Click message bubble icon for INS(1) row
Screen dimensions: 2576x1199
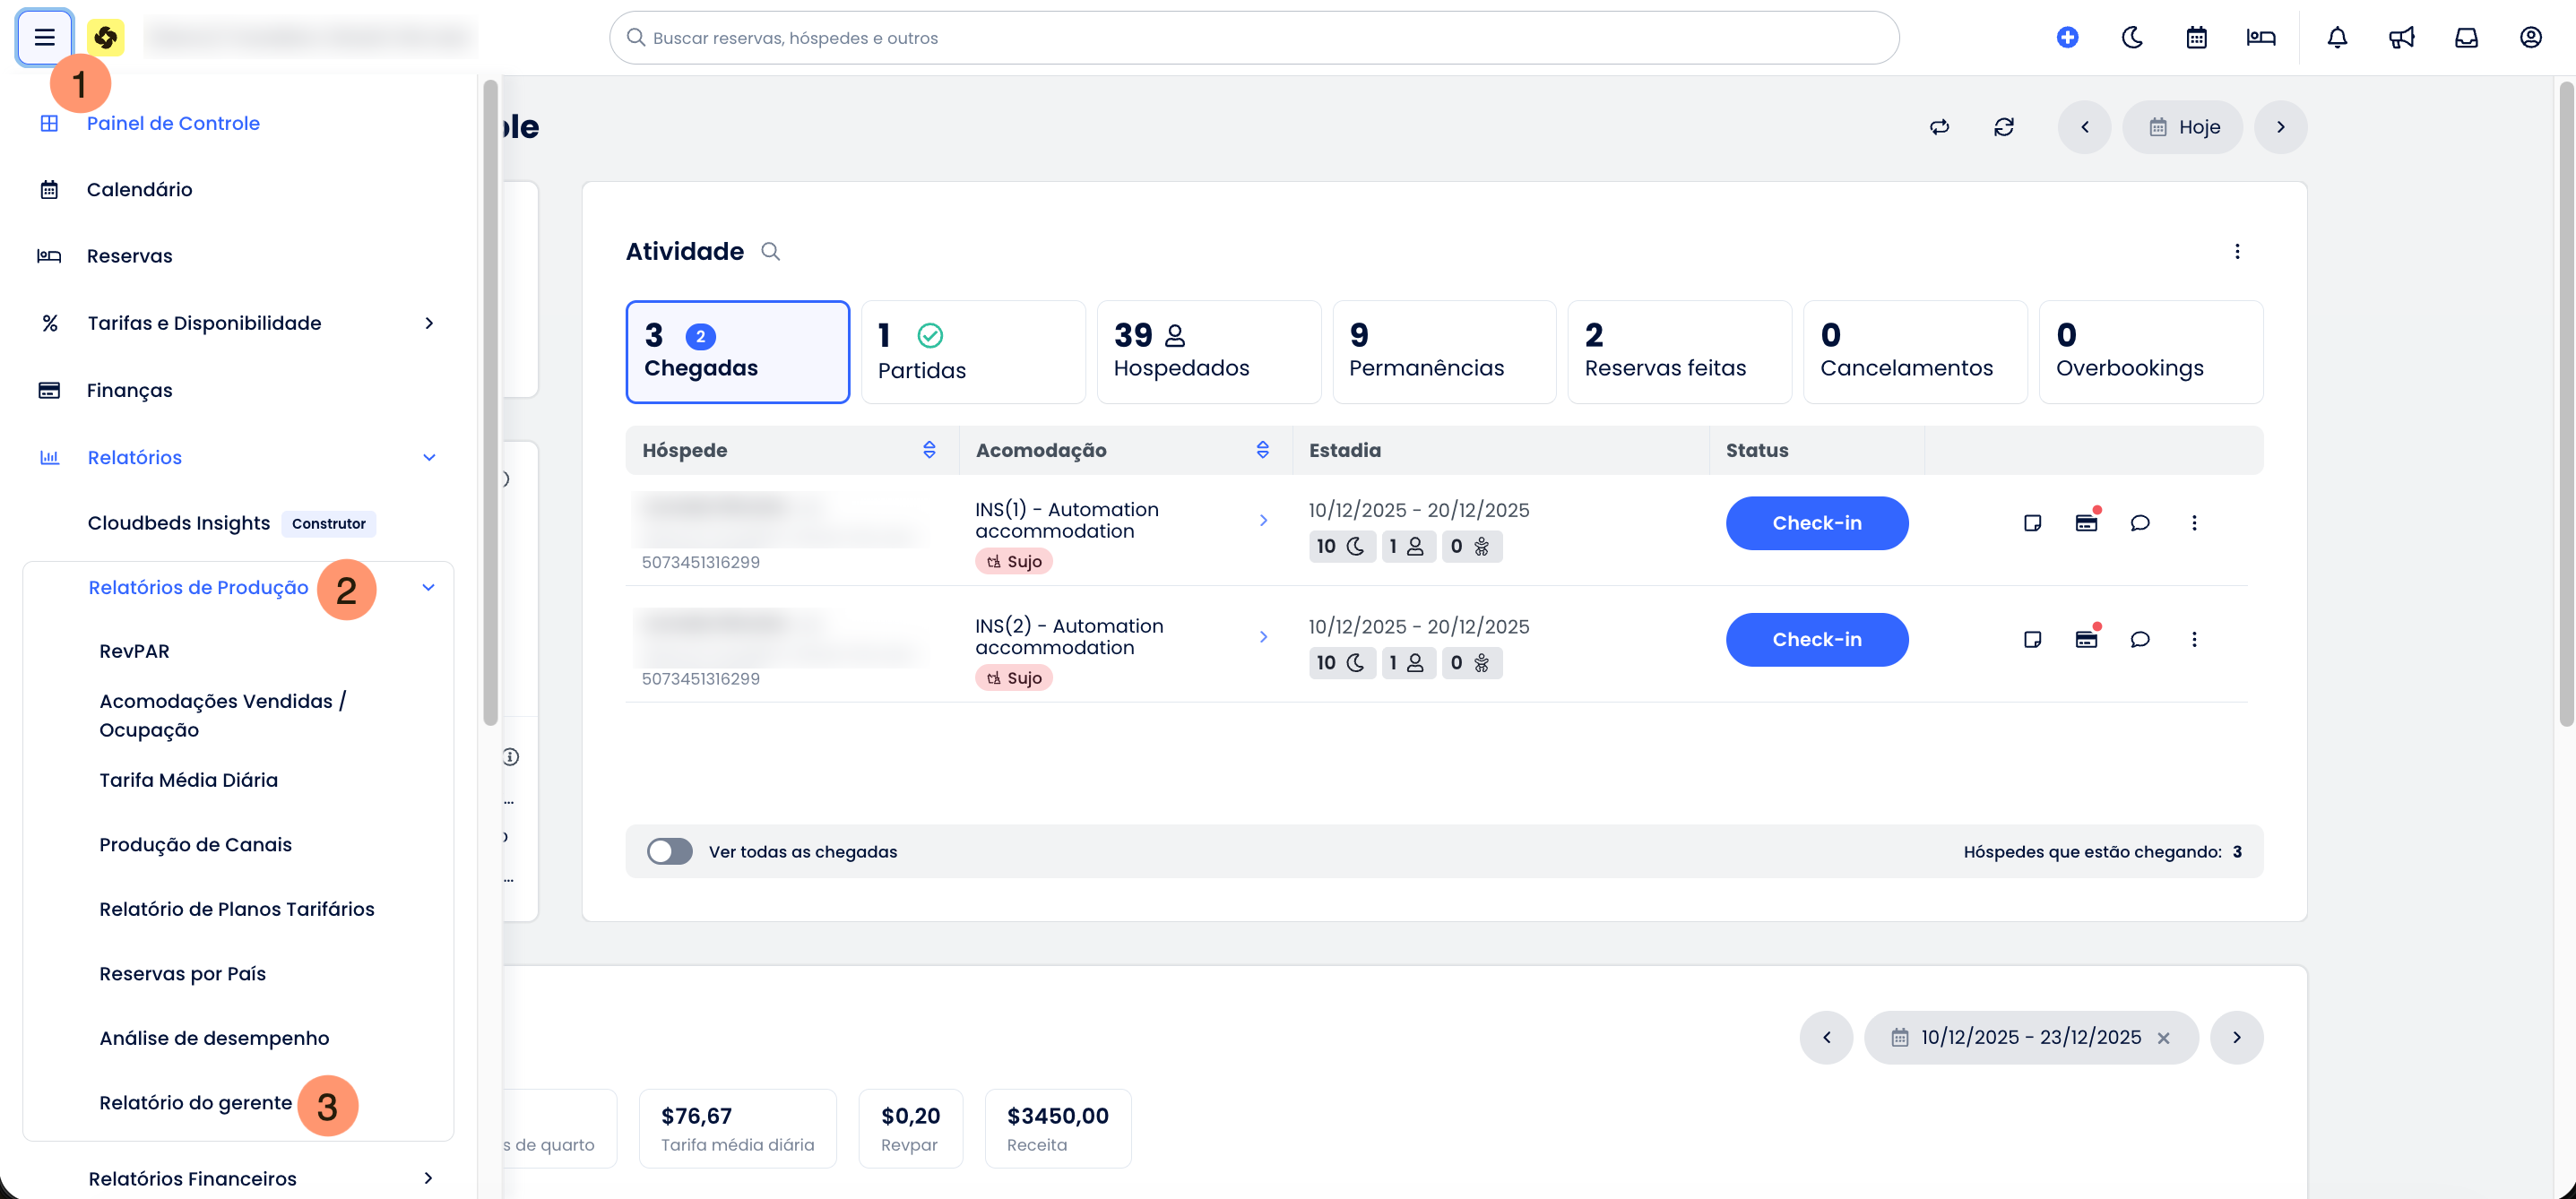(x=2139, y=523)
